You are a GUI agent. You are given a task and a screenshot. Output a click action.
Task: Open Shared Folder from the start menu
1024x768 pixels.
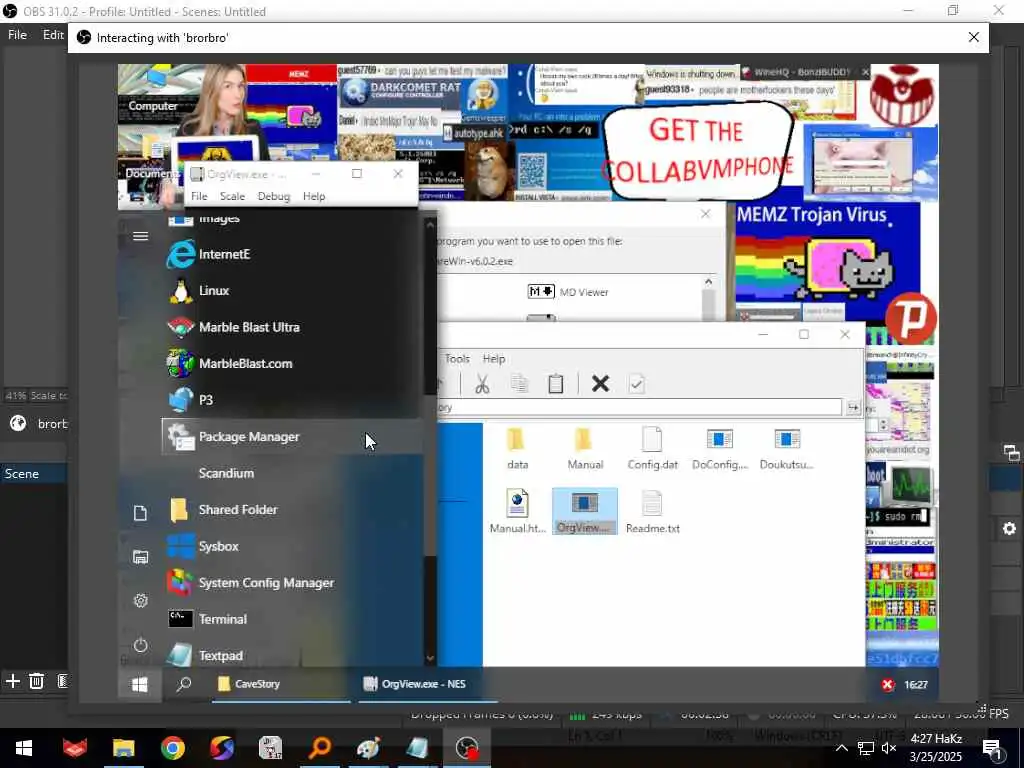pyautogui.click(x=293, y=509)
